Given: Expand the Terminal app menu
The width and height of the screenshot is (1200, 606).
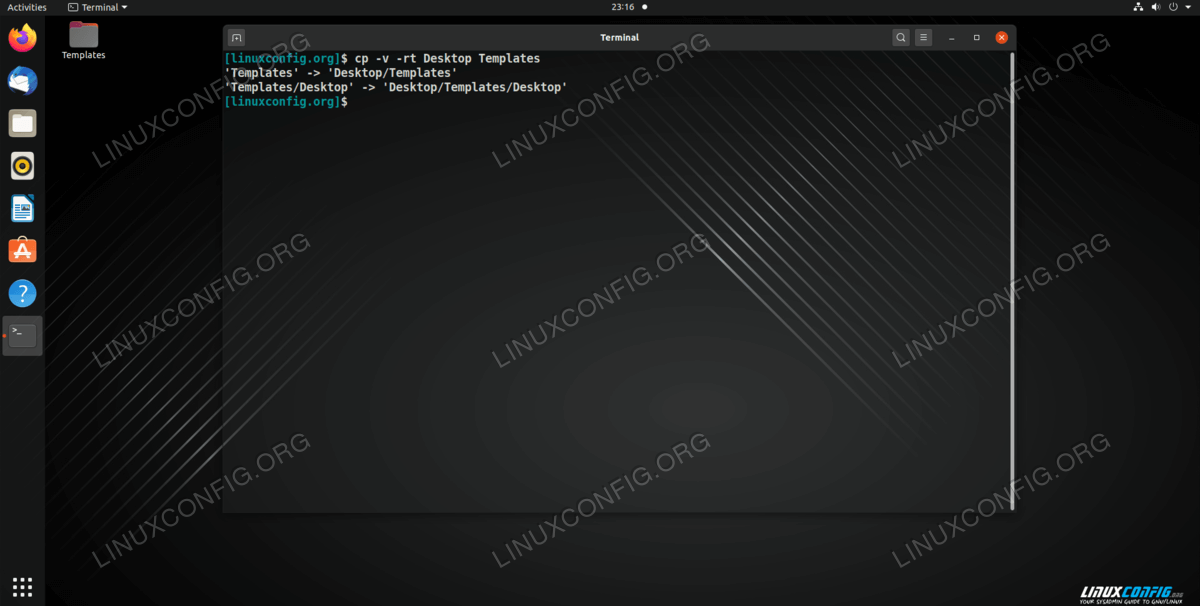Looking at the screenshot, I should click(x=98, y=7).
